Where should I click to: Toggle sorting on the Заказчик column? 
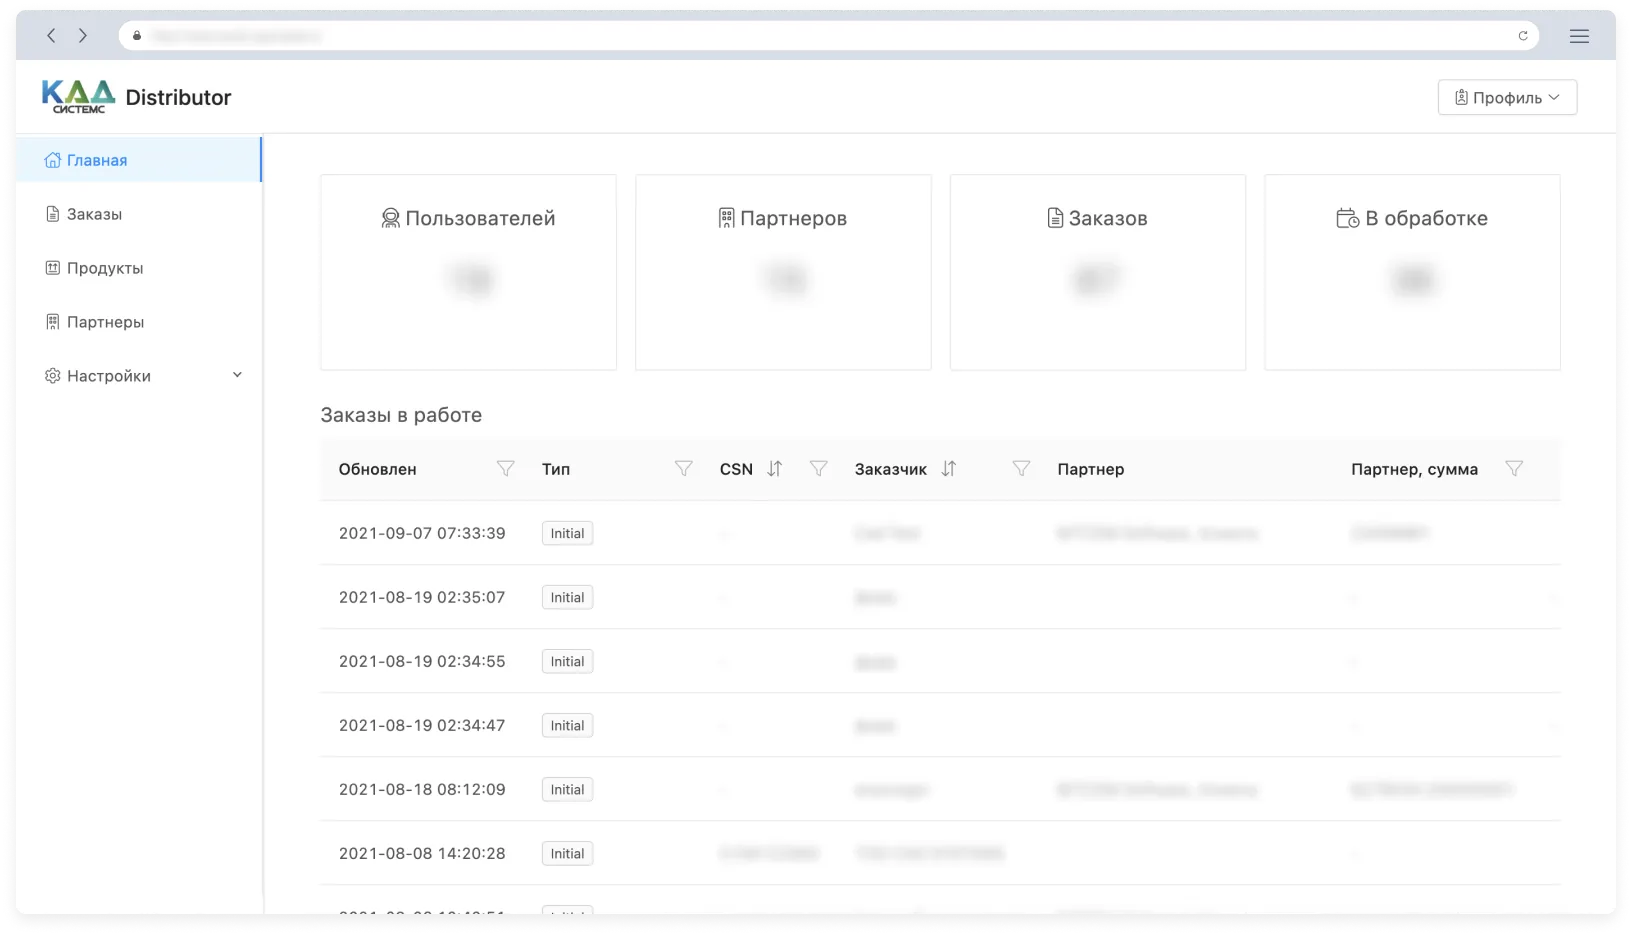tap(949, 468)
